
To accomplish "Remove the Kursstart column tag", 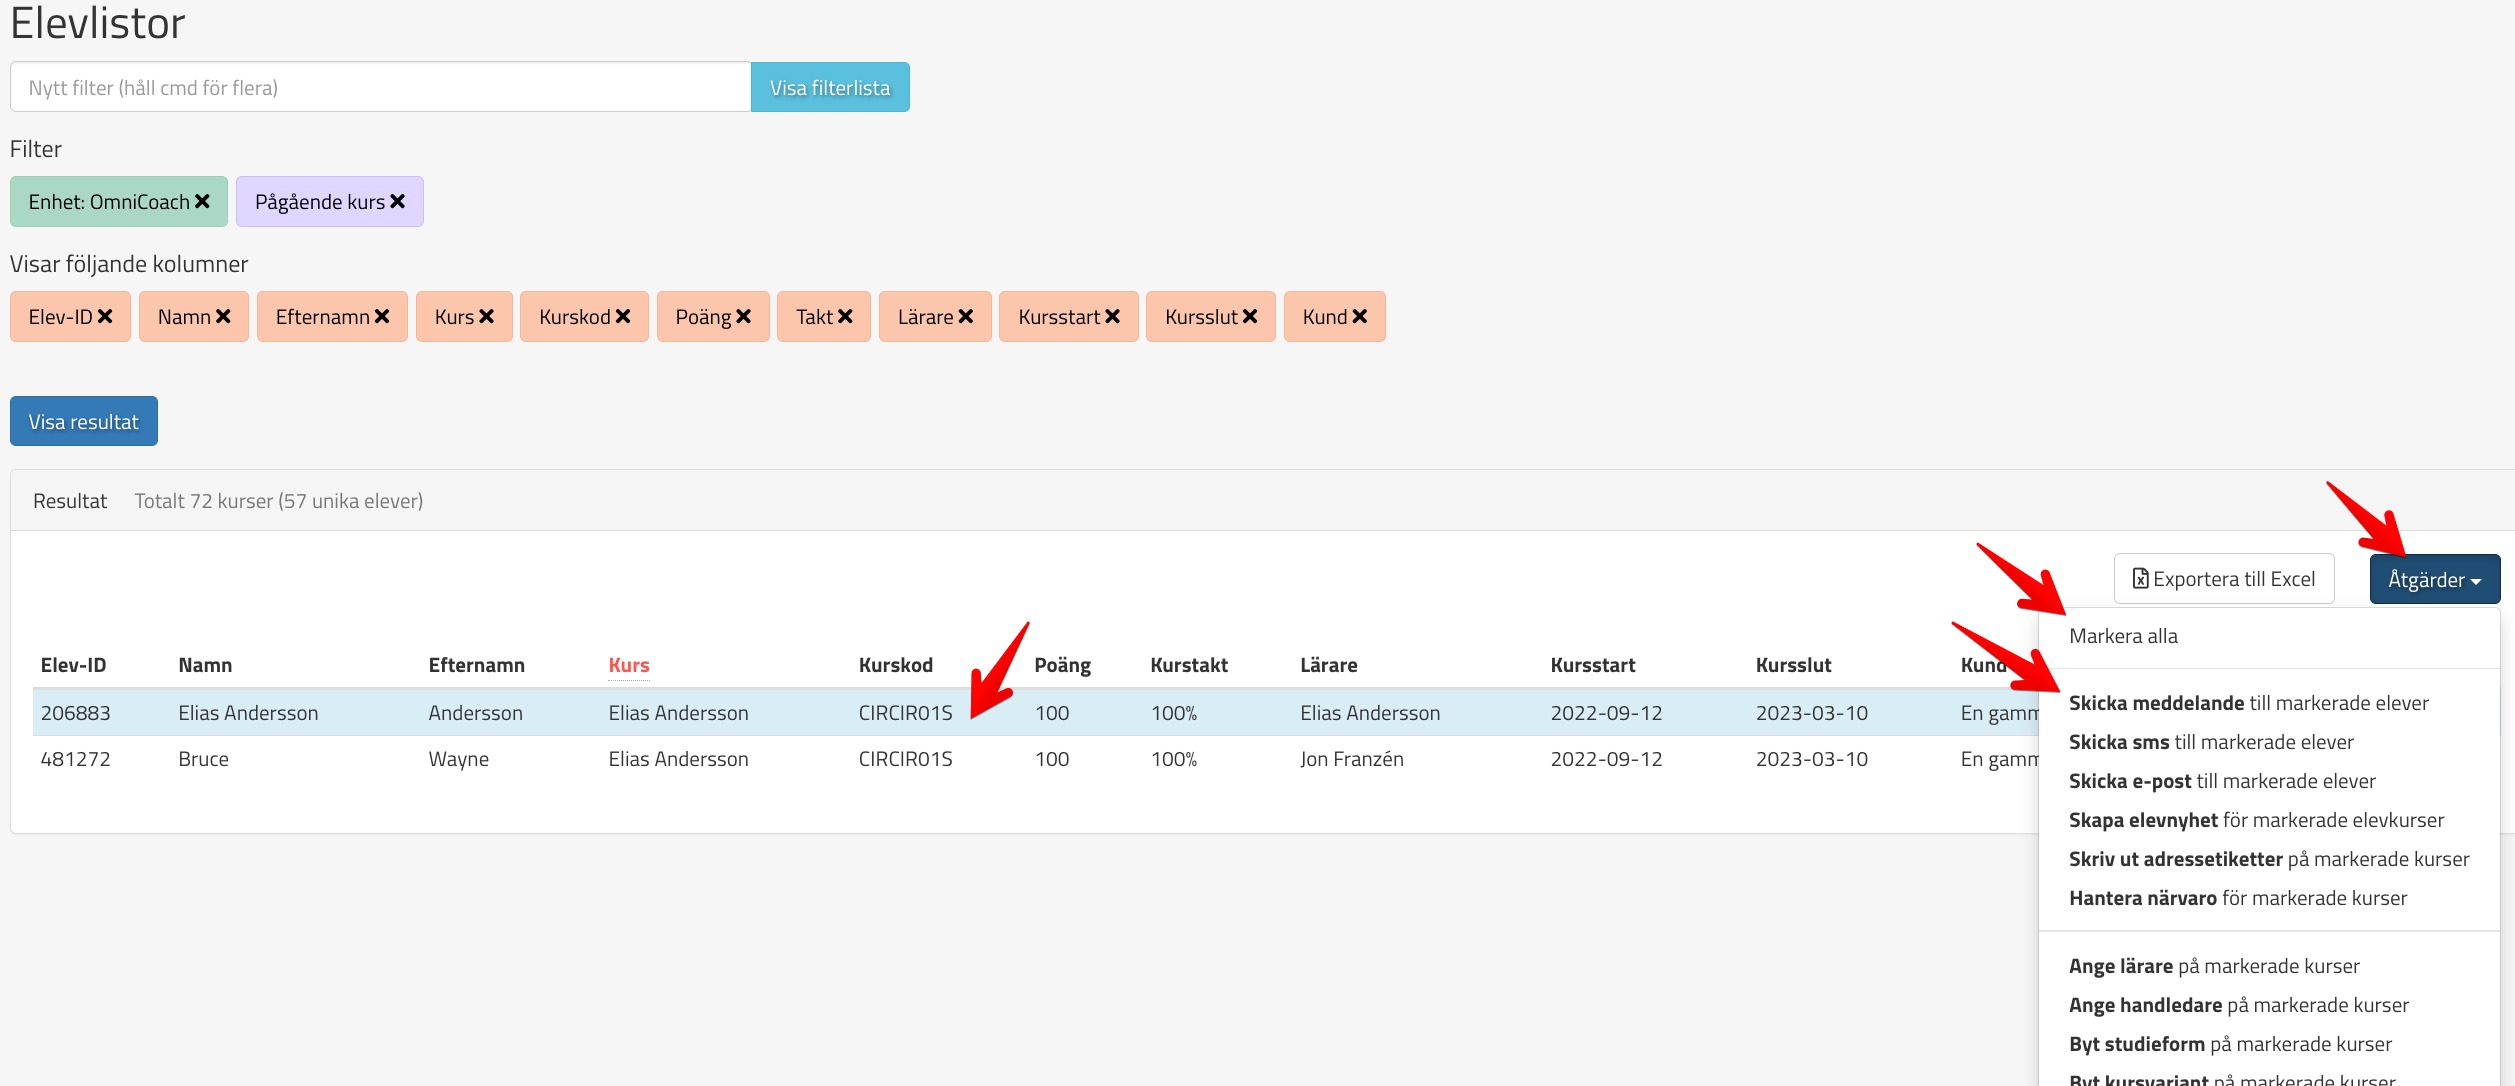I will click(1112, 317).
